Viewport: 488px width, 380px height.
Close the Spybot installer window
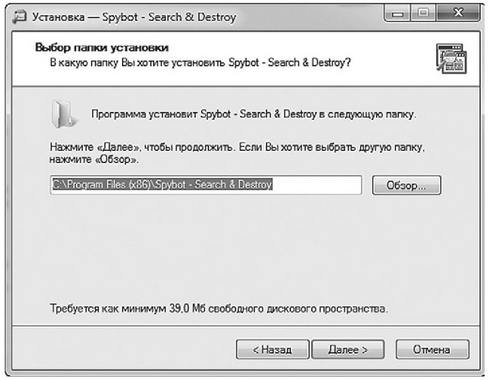click(458, 13)
